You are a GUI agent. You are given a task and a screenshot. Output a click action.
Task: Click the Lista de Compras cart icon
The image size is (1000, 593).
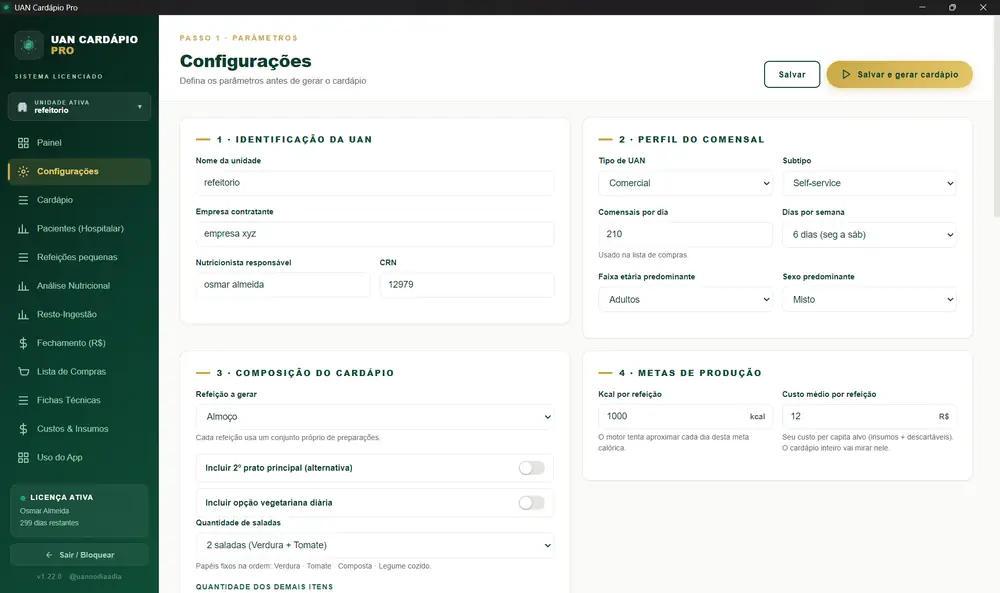(24, 372)
